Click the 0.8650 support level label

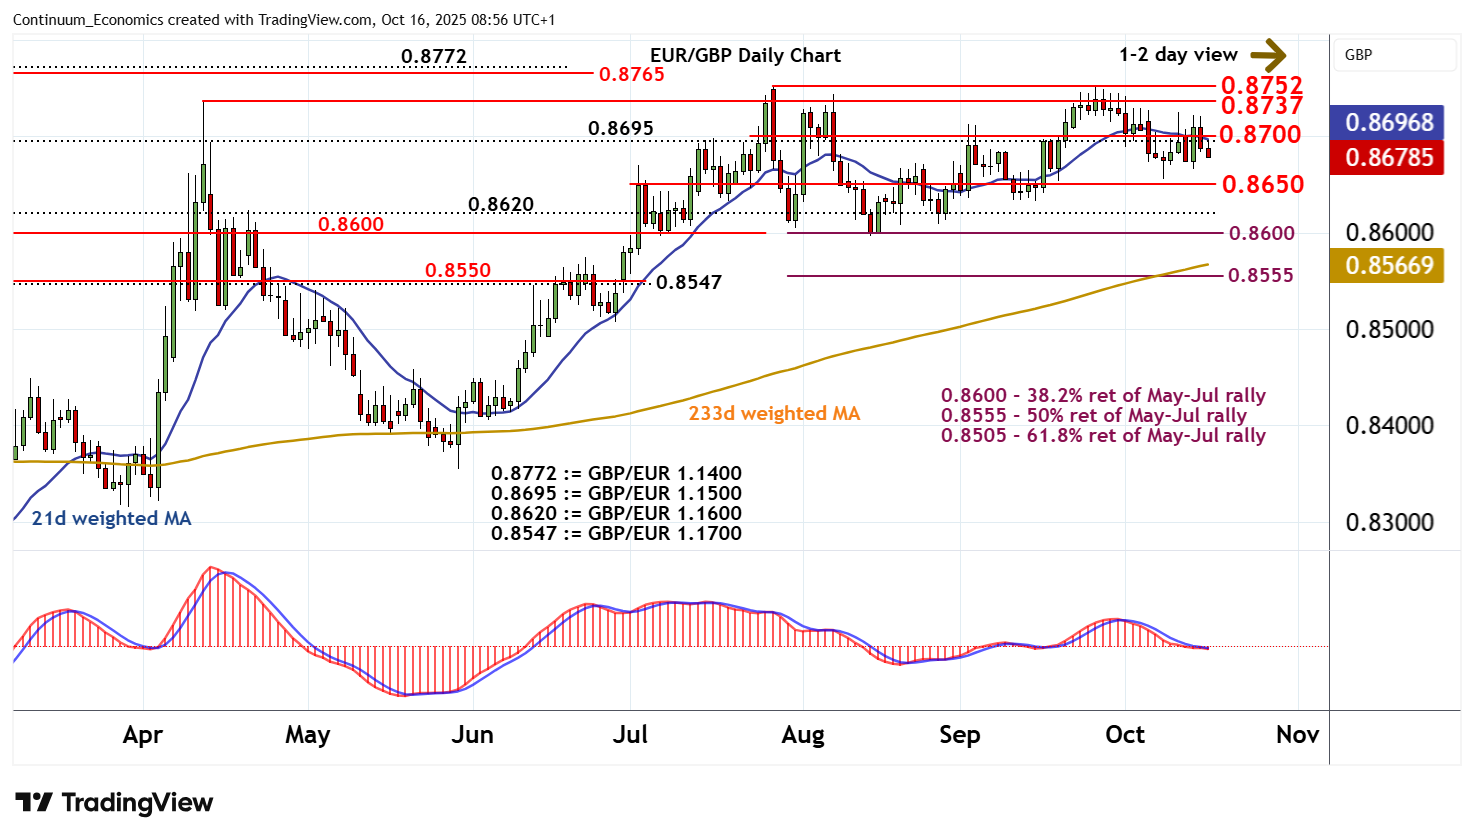pyautogui.click(x=1262, y=184)
